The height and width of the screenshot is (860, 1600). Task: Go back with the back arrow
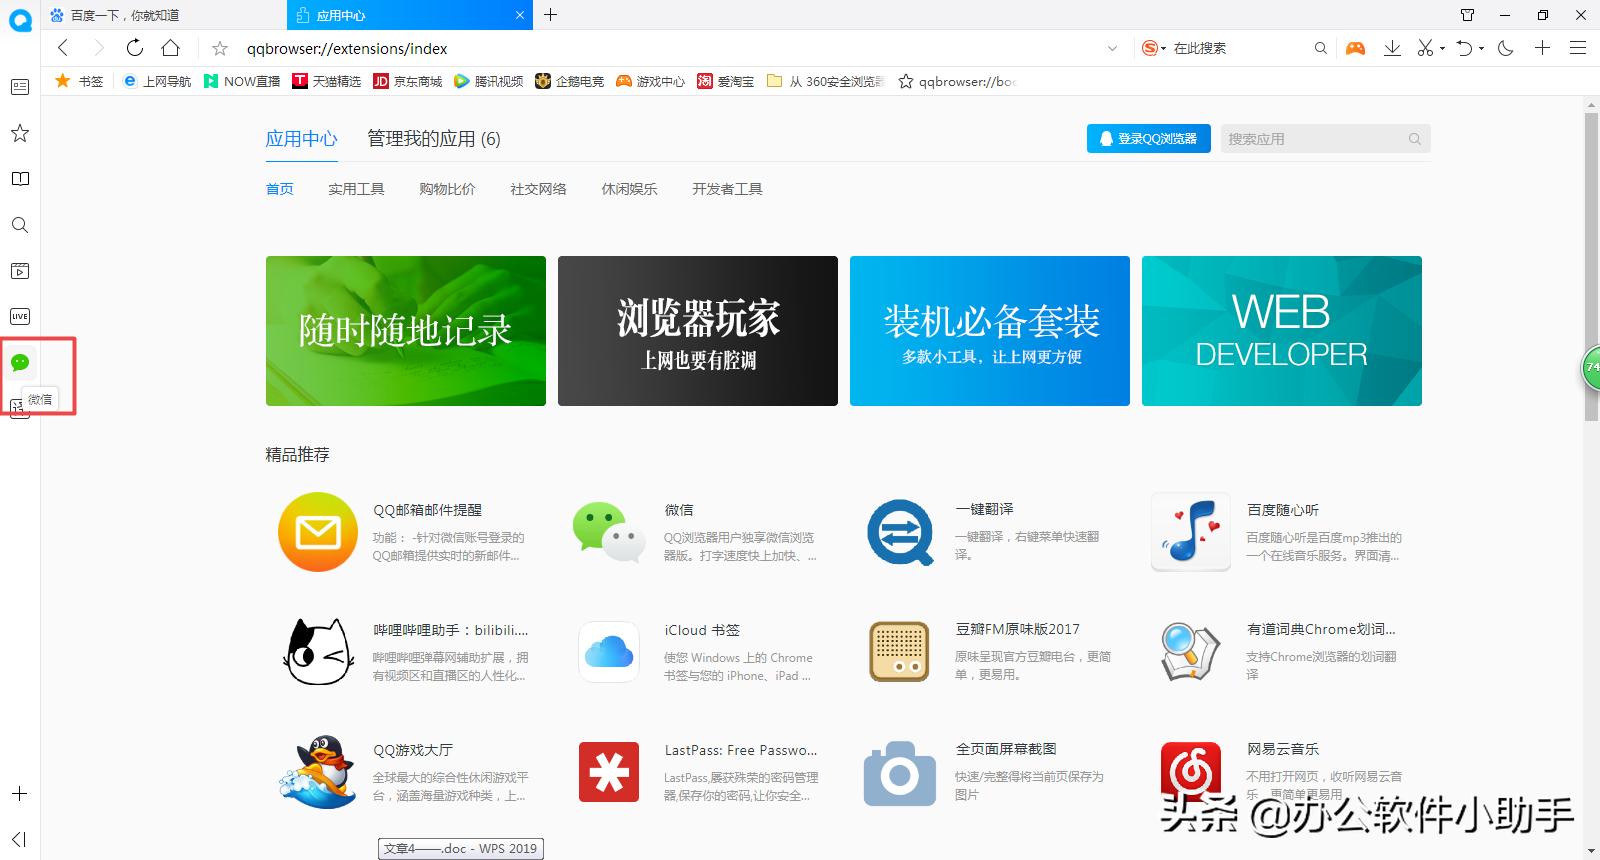pyautogui.click(x=63, y=48)
